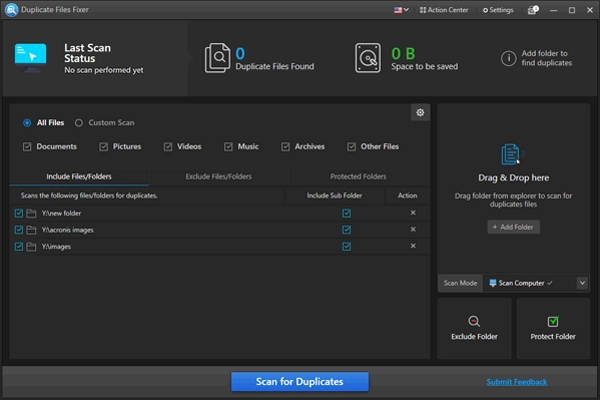
Task: Click the Last Scan Status monitor icon
Action: [31, 57]
